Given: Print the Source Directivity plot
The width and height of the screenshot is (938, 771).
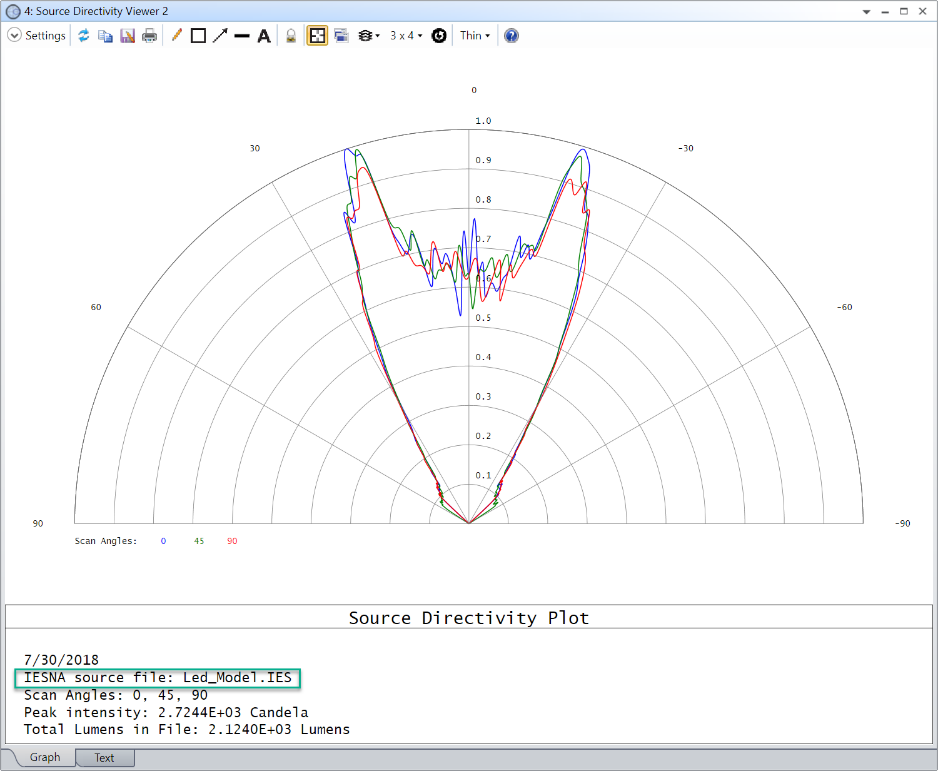Looking at the screenshot, I should [149, 35].
